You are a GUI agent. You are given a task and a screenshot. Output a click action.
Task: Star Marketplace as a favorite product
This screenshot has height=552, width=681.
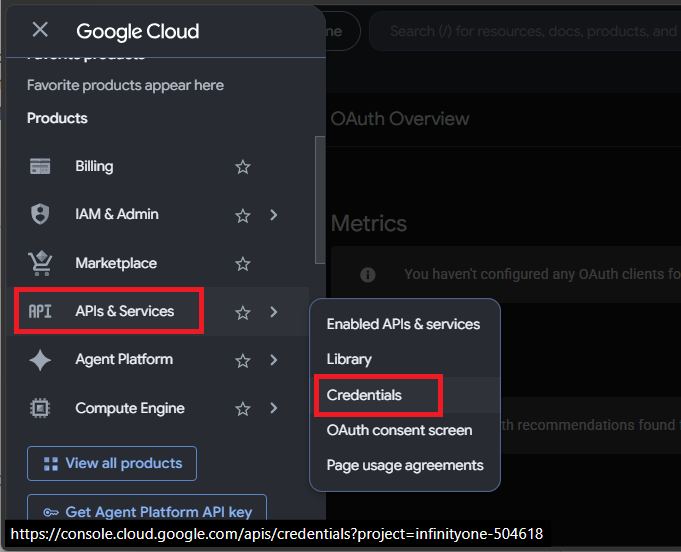click(243, 264)
